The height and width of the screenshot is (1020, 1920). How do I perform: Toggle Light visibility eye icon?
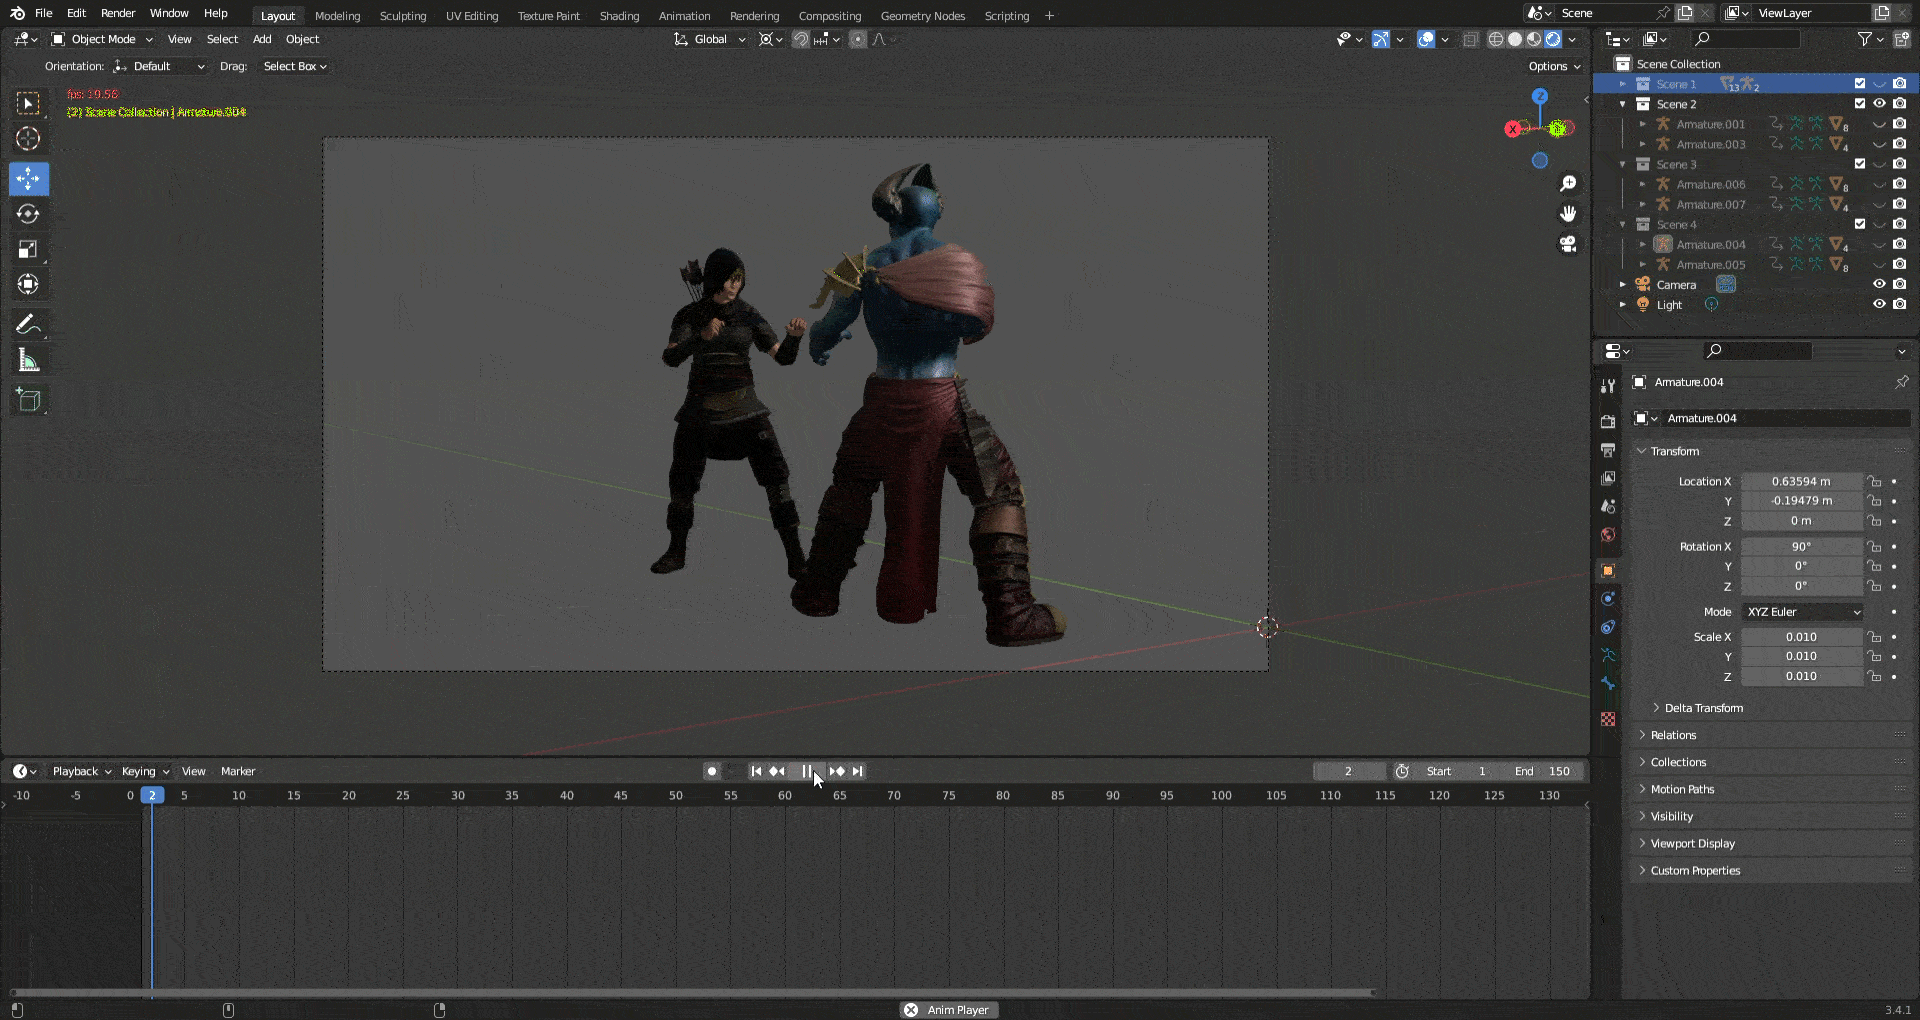pyautogui.click(x=1879, y=304)
